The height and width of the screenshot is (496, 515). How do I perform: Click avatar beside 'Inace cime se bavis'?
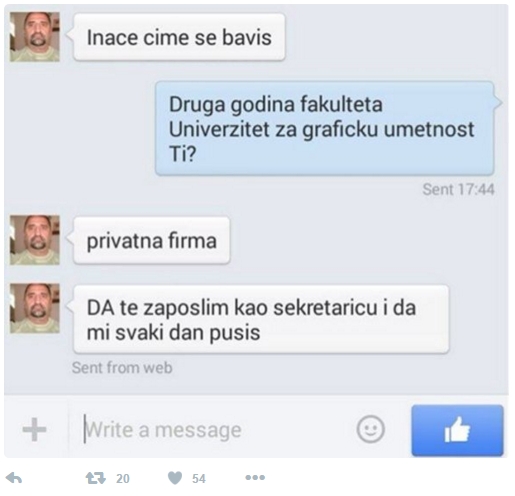(35, 37)
